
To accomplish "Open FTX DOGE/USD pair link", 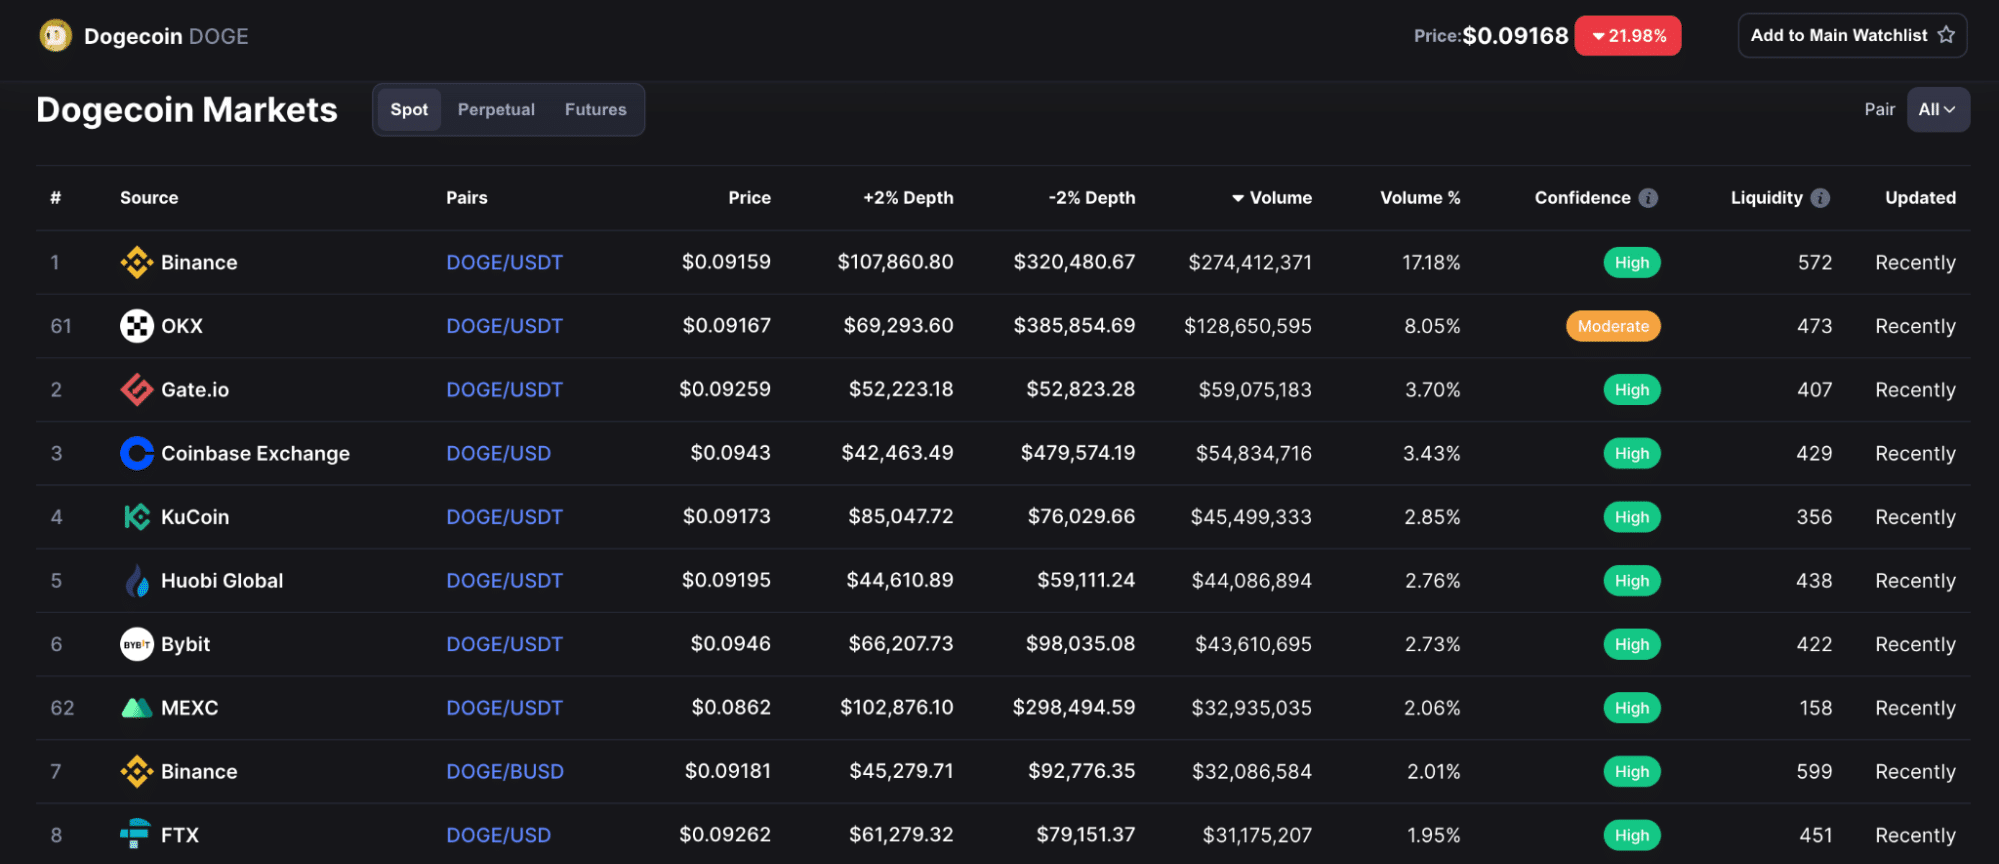I will coord(498,835).
